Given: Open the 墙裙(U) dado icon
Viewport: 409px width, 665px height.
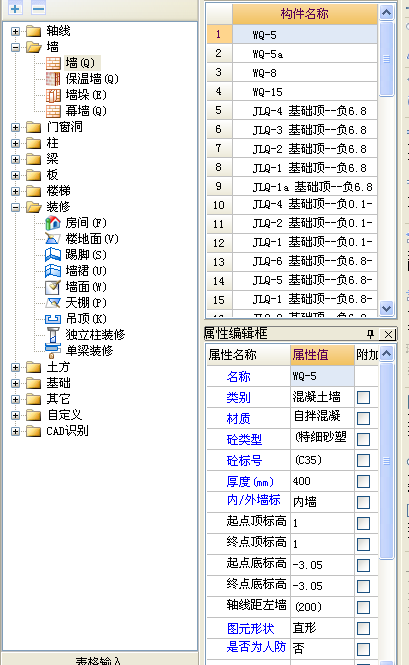Looking at the screenshot, I should coord(53,271).
